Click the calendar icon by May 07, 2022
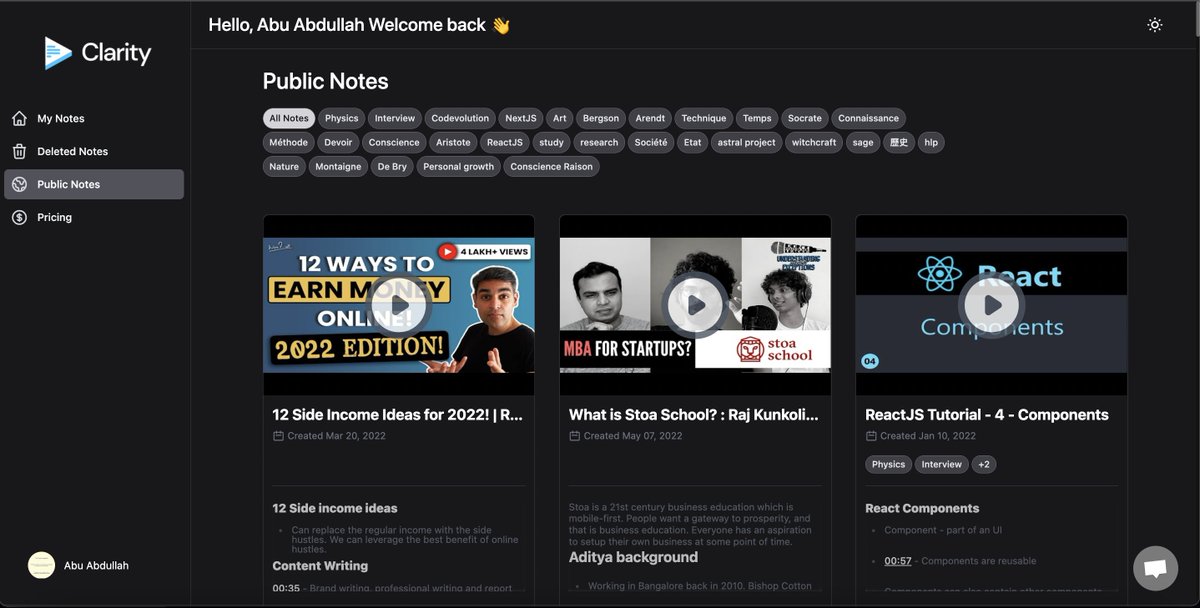Screen dimensions: 1200x608 pos(574,436)
